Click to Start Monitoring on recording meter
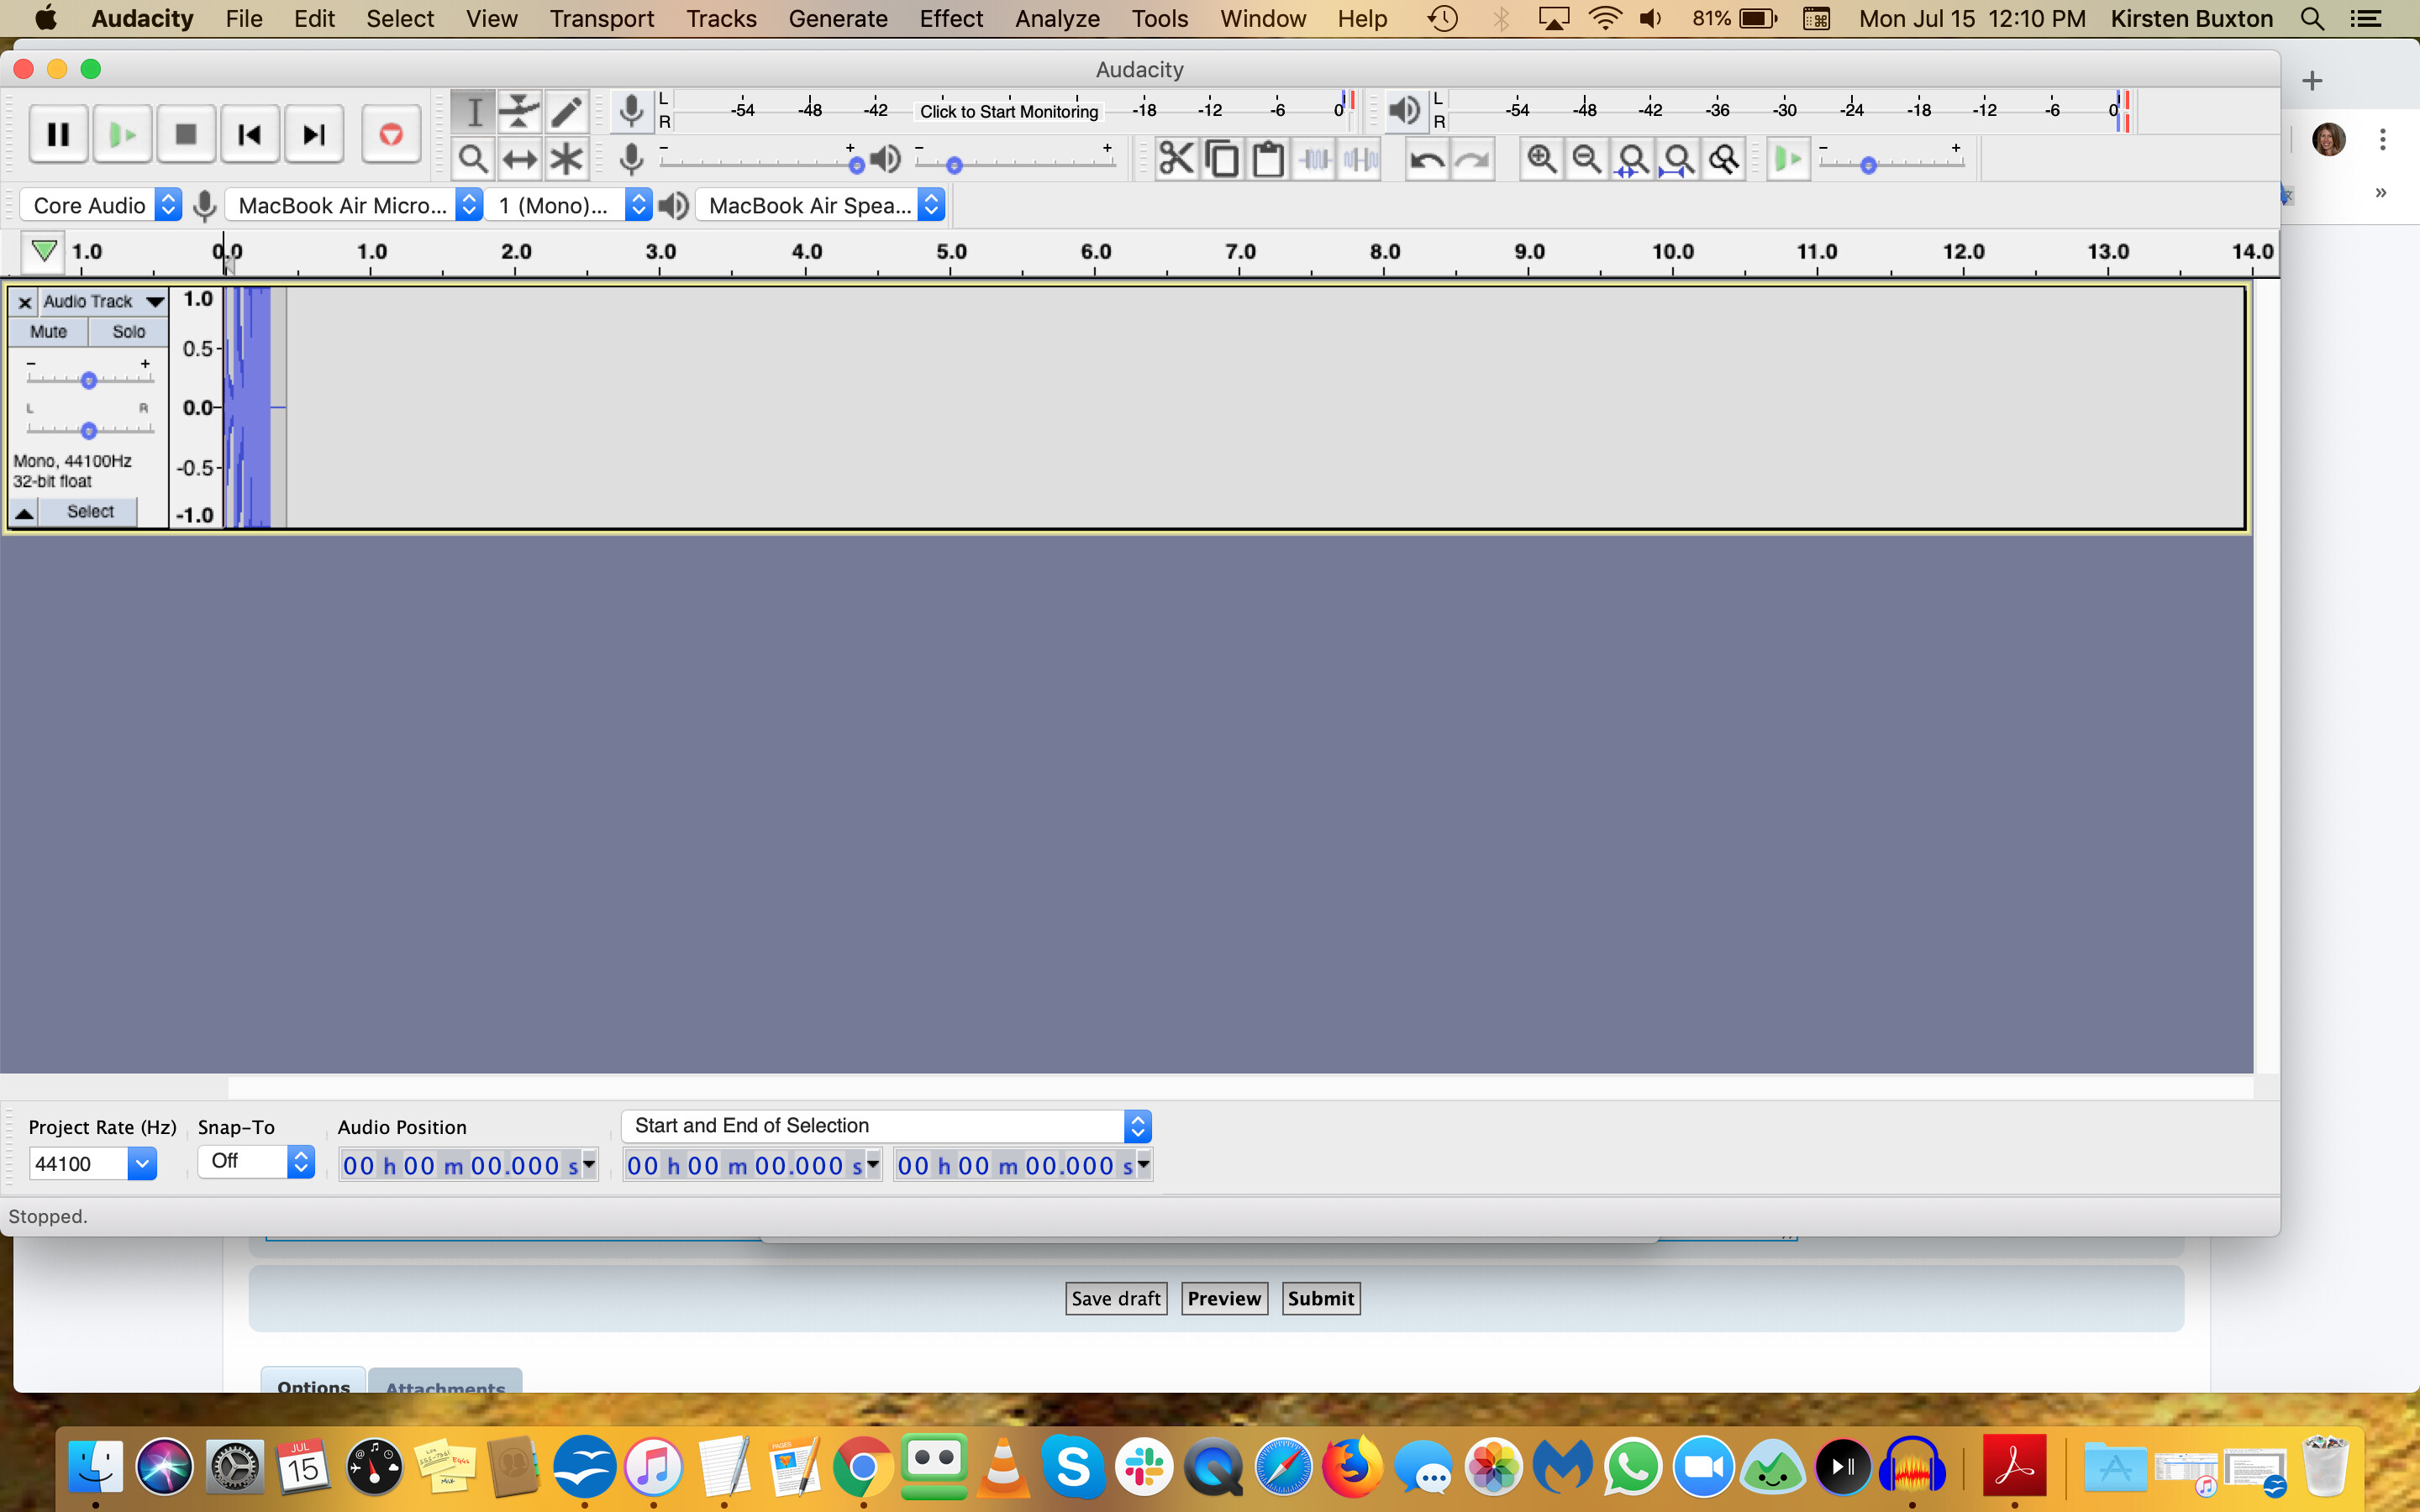Screen dimensions: 2420x1512 coord(1009,111)
